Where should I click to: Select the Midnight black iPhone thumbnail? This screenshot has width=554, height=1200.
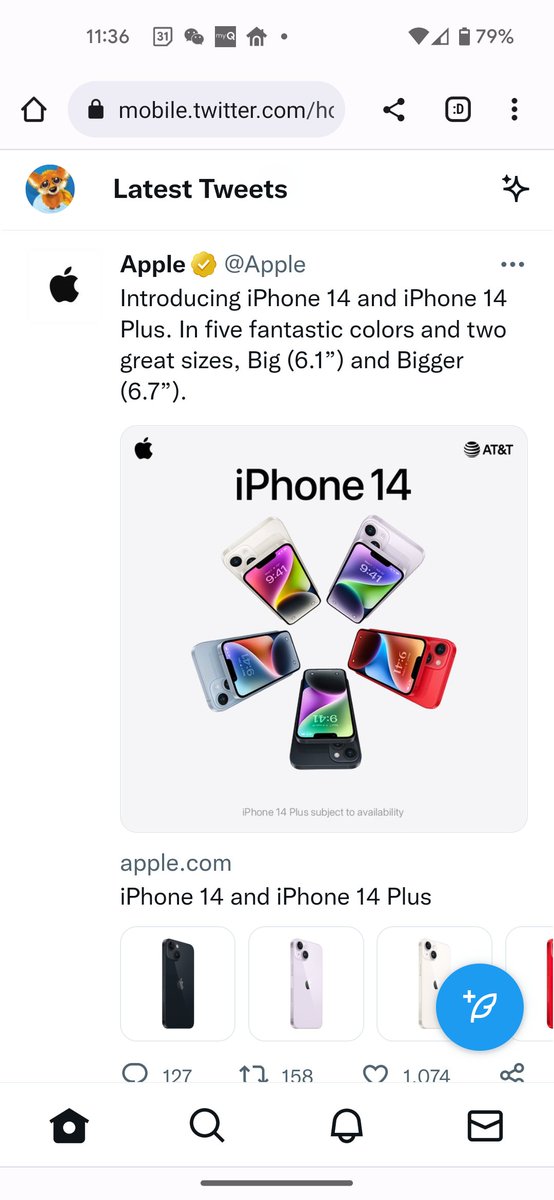point(178,984)
